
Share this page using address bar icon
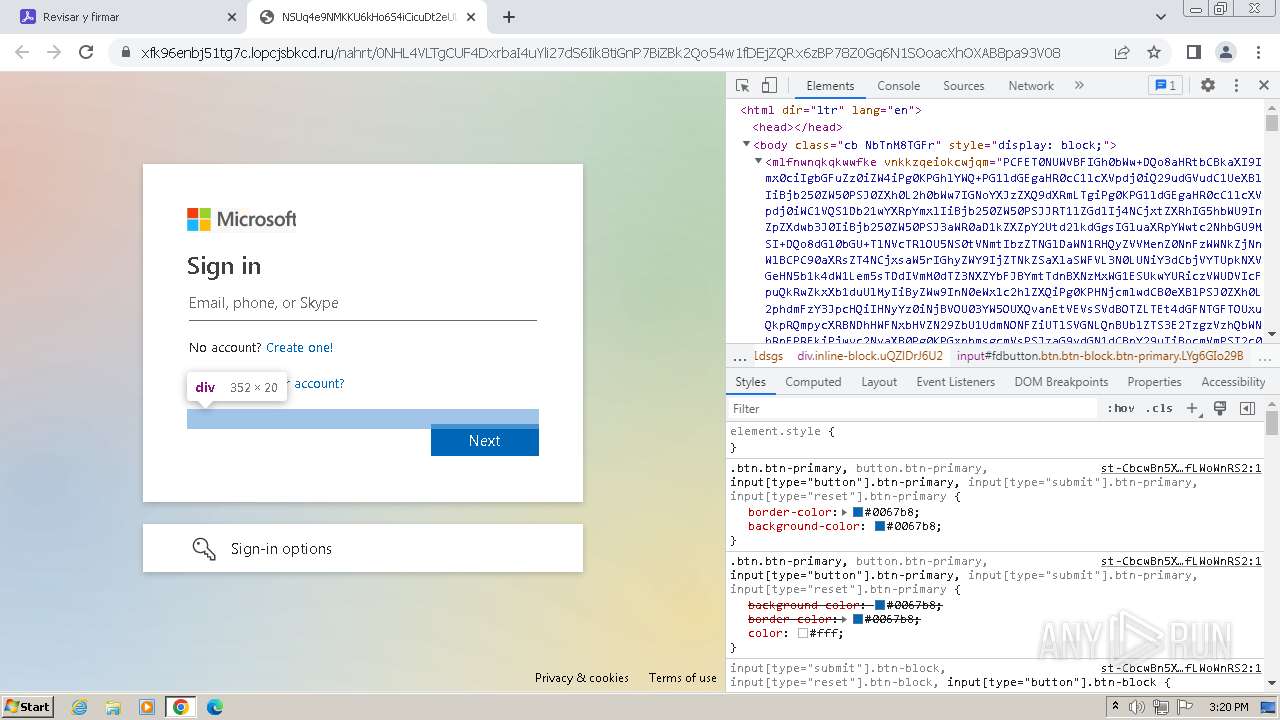(x=1122, y=52)
